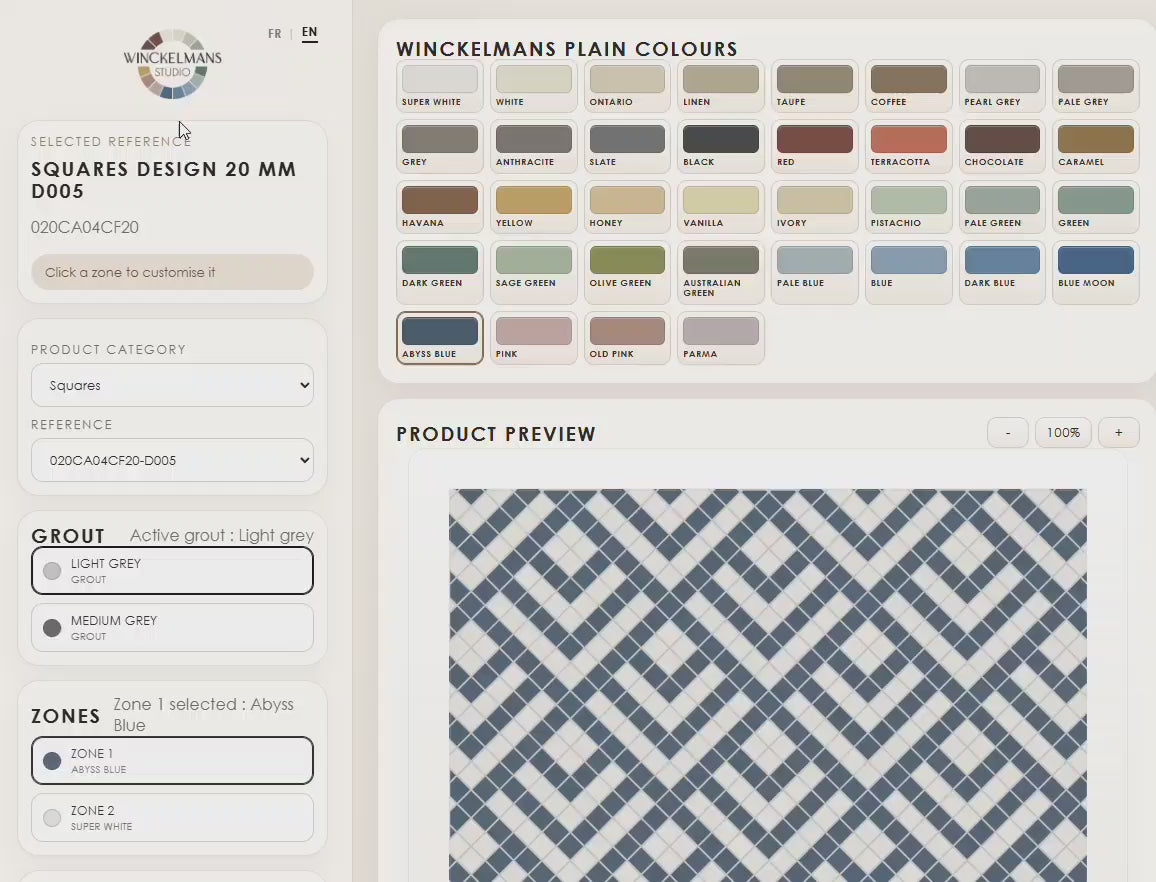This screenshot has width=1156, height=882.
Task: Pick the Sage Green colour swatch
Action: 534,272
